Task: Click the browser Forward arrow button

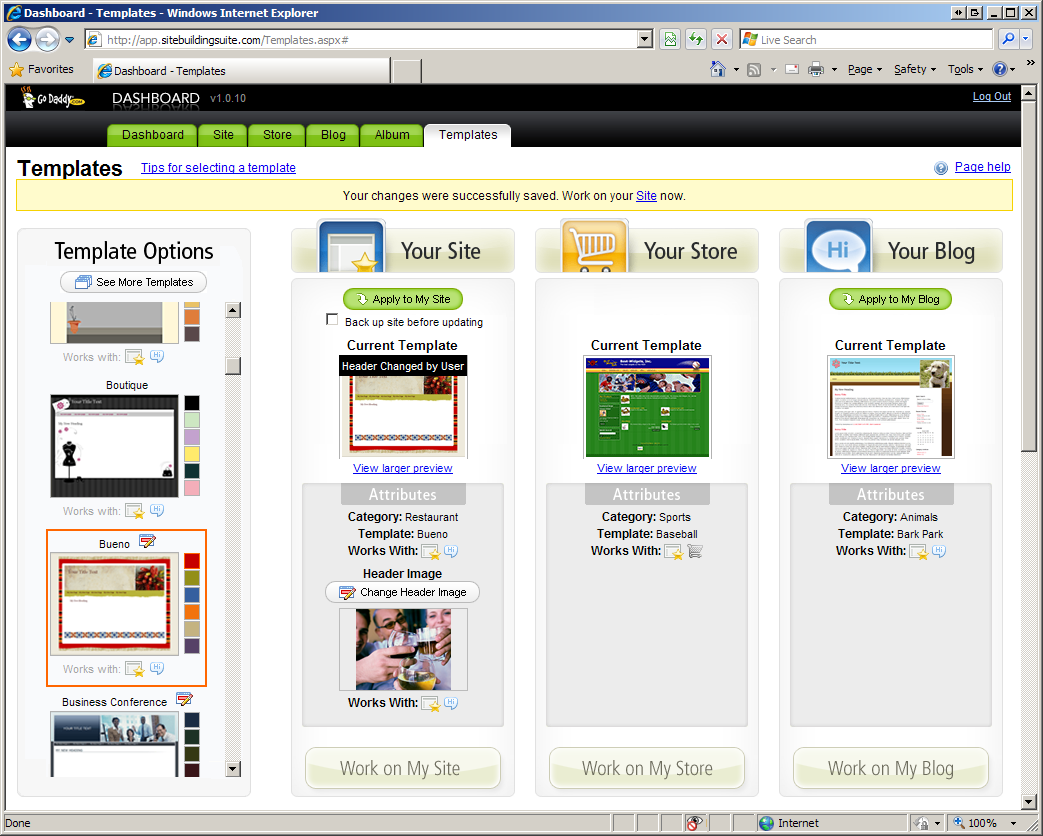Action: (47, 40)
